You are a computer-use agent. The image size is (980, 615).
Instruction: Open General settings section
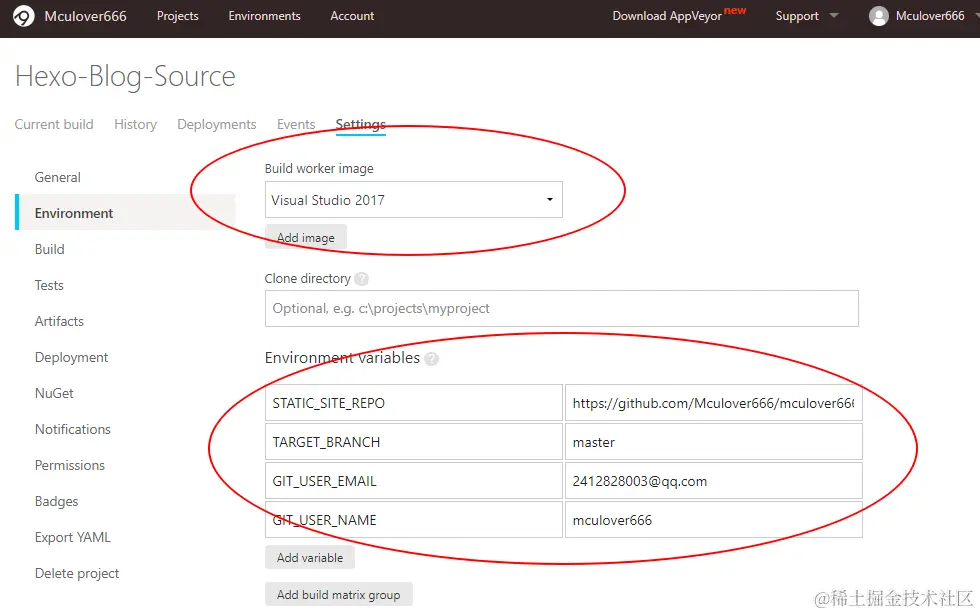58,178
